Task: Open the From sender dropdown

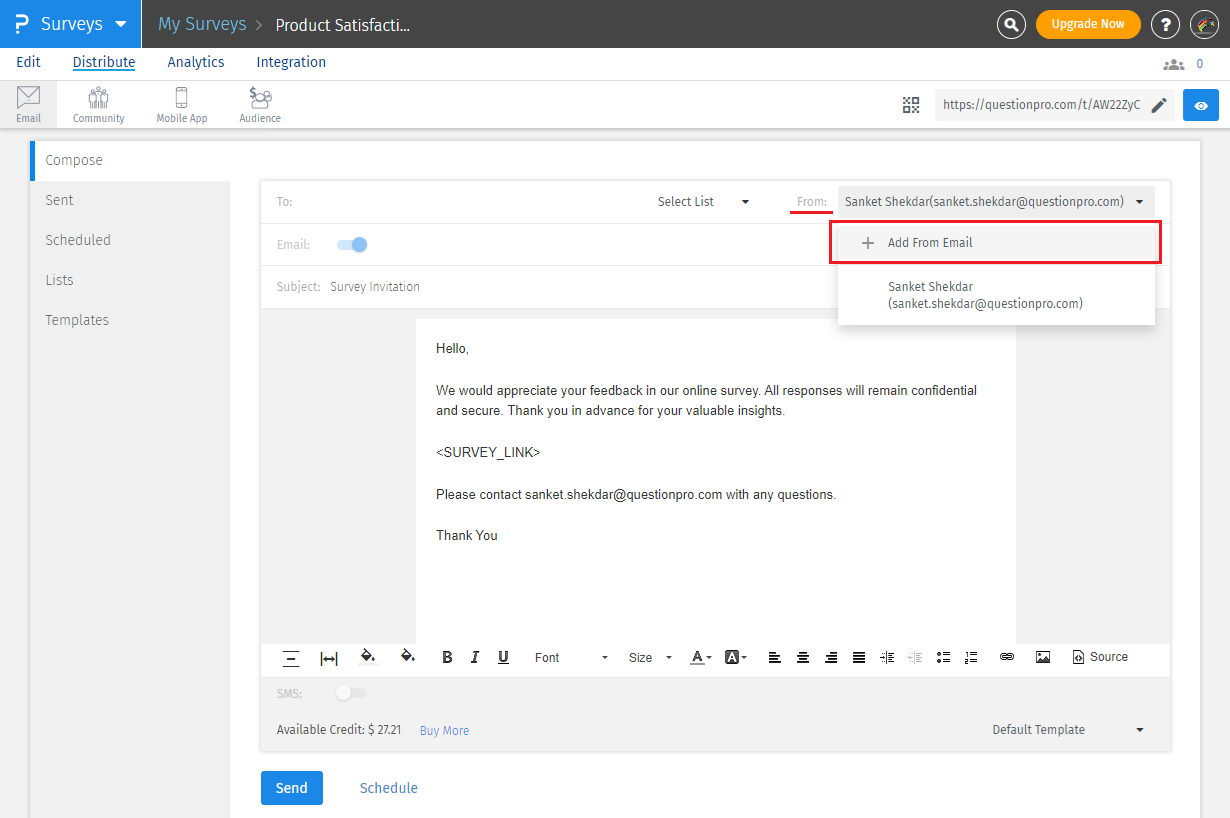Action: click(x=996, y=202)
